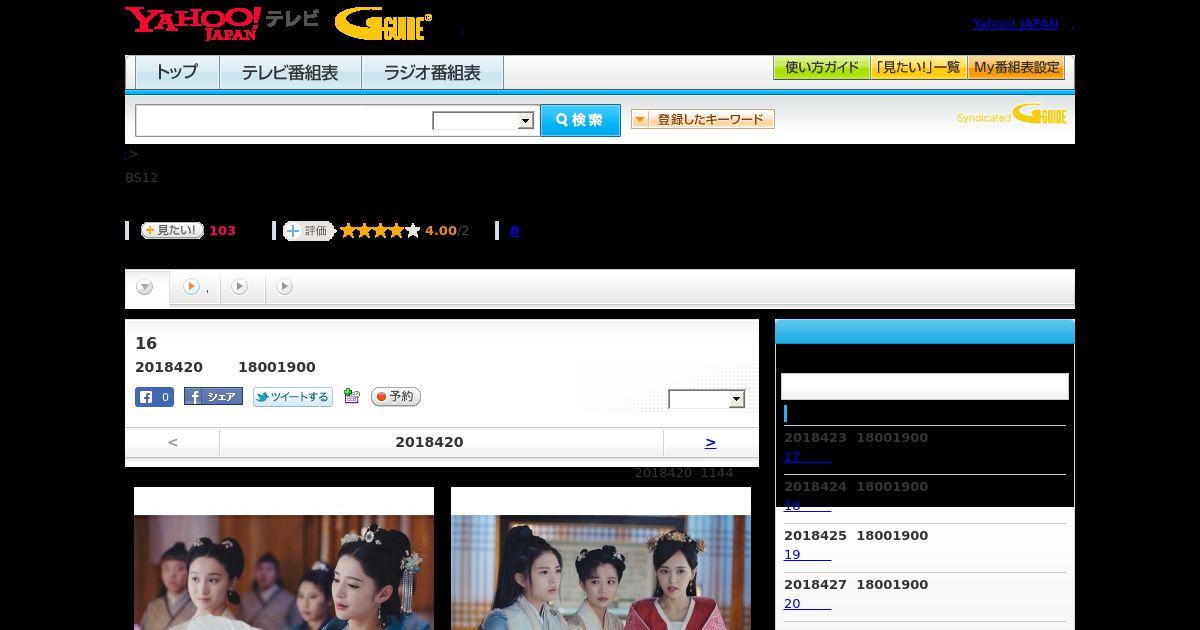The height and width of the screenshot is (630, 1200).
Task: Click the 2018423 18001900 schedule text
Action: pos(856,438)
